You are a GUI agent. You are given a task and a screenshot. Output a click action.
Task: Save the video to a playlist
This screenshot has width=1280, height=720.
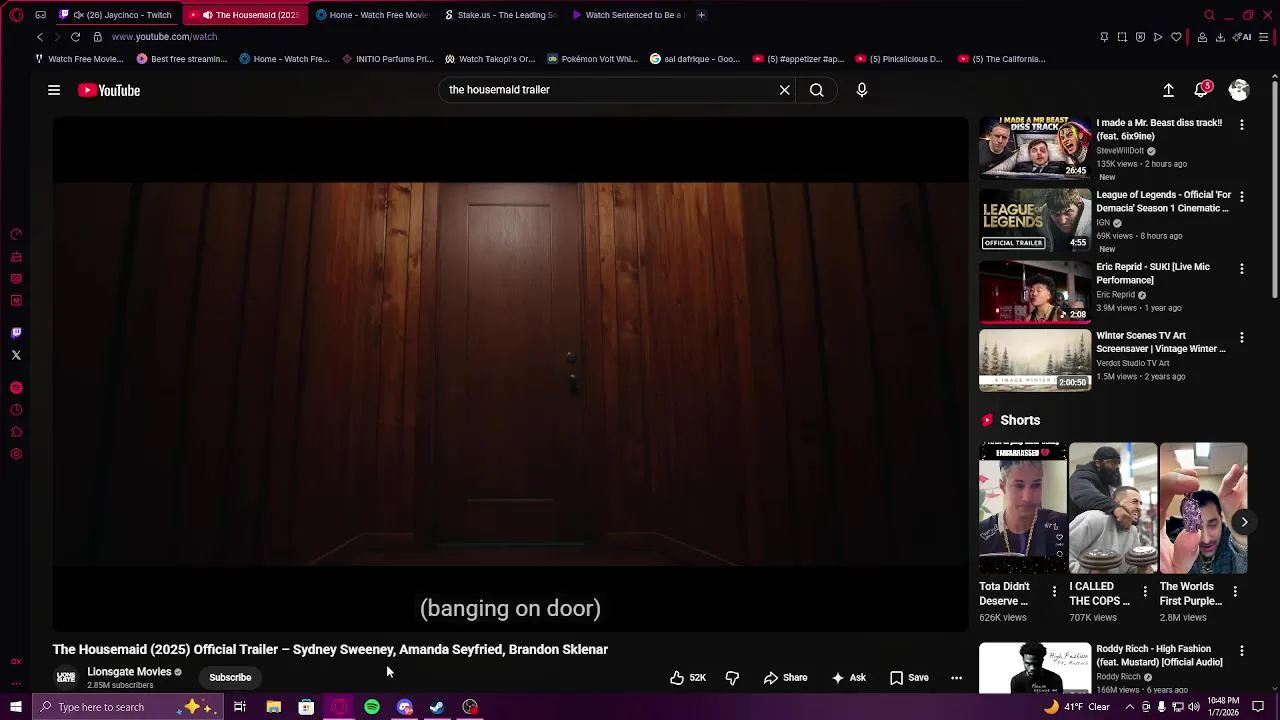tap(909, 678)
